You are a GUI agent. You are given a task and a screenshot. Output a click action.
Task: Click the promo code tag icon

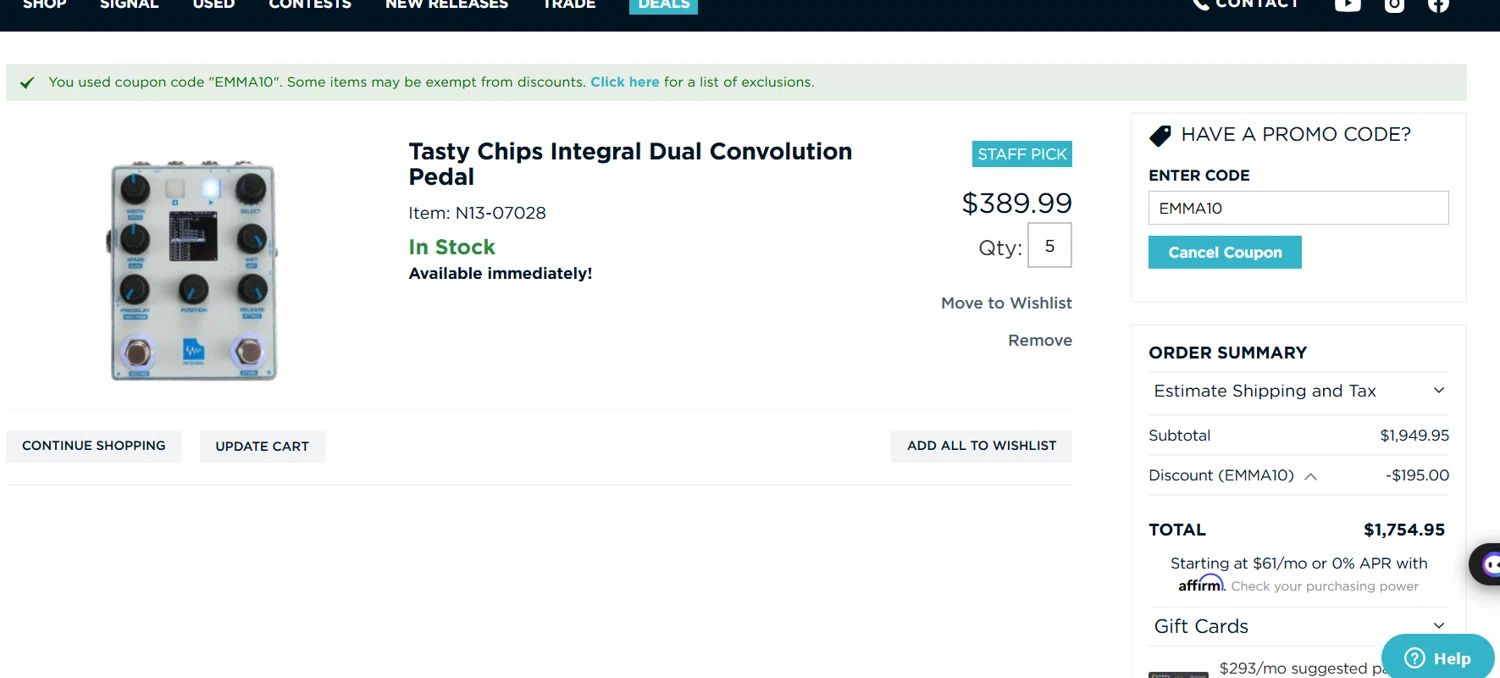coord(1160,135)
